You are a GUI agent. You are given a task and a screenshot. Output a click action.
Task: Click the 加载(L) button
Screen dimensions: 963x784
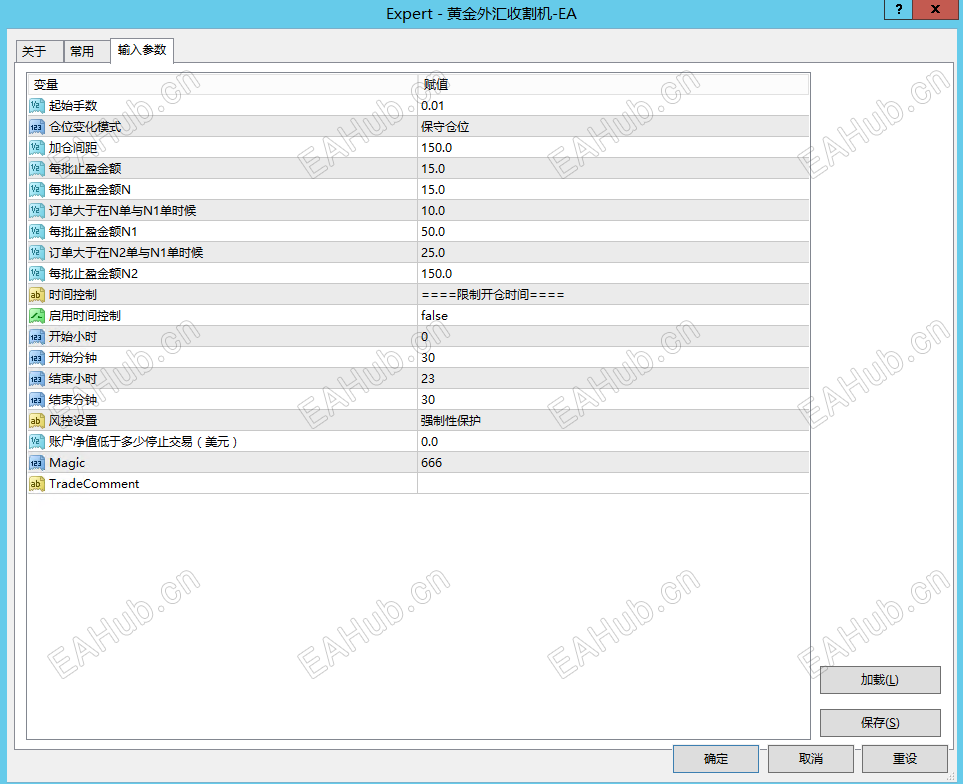point(879,680)
